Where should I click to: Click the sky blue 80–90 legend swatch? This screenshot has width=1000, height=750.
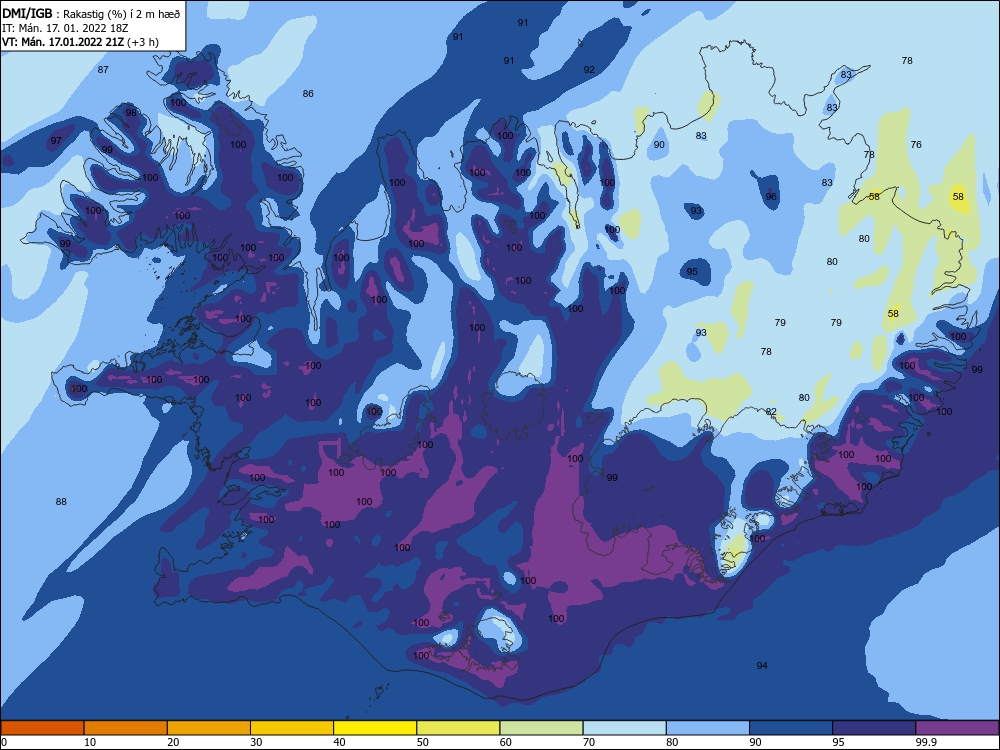point(708,728)
